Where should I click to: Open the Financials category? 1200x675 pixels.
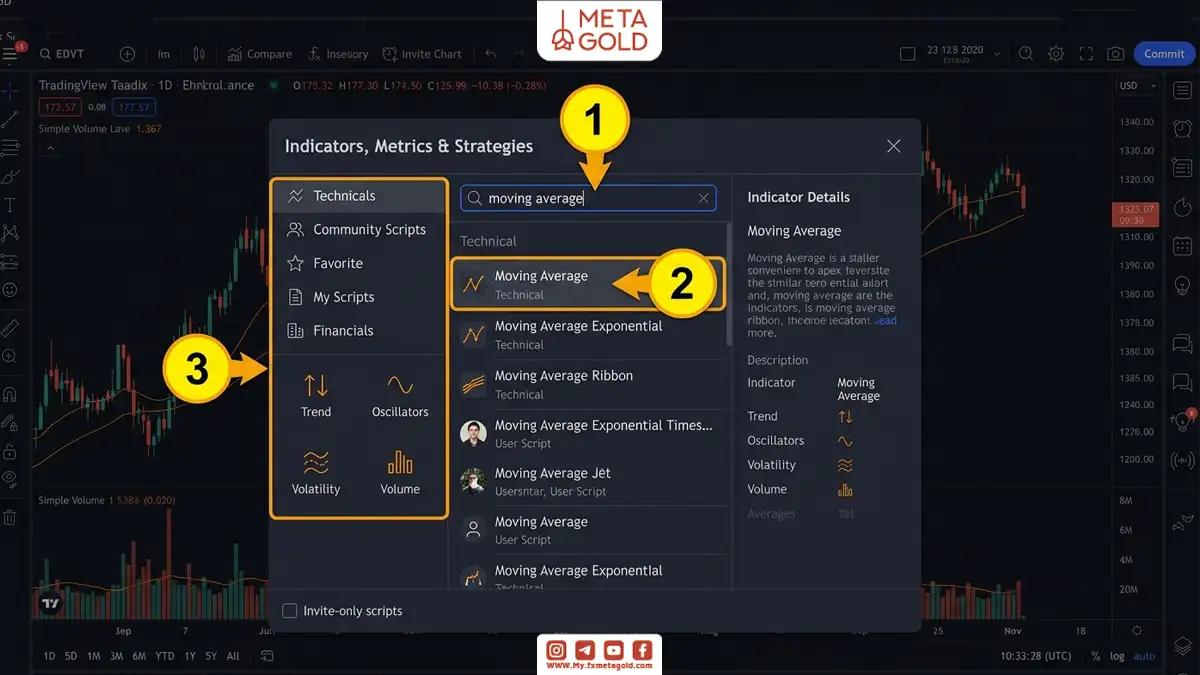(x=360, y=331)
